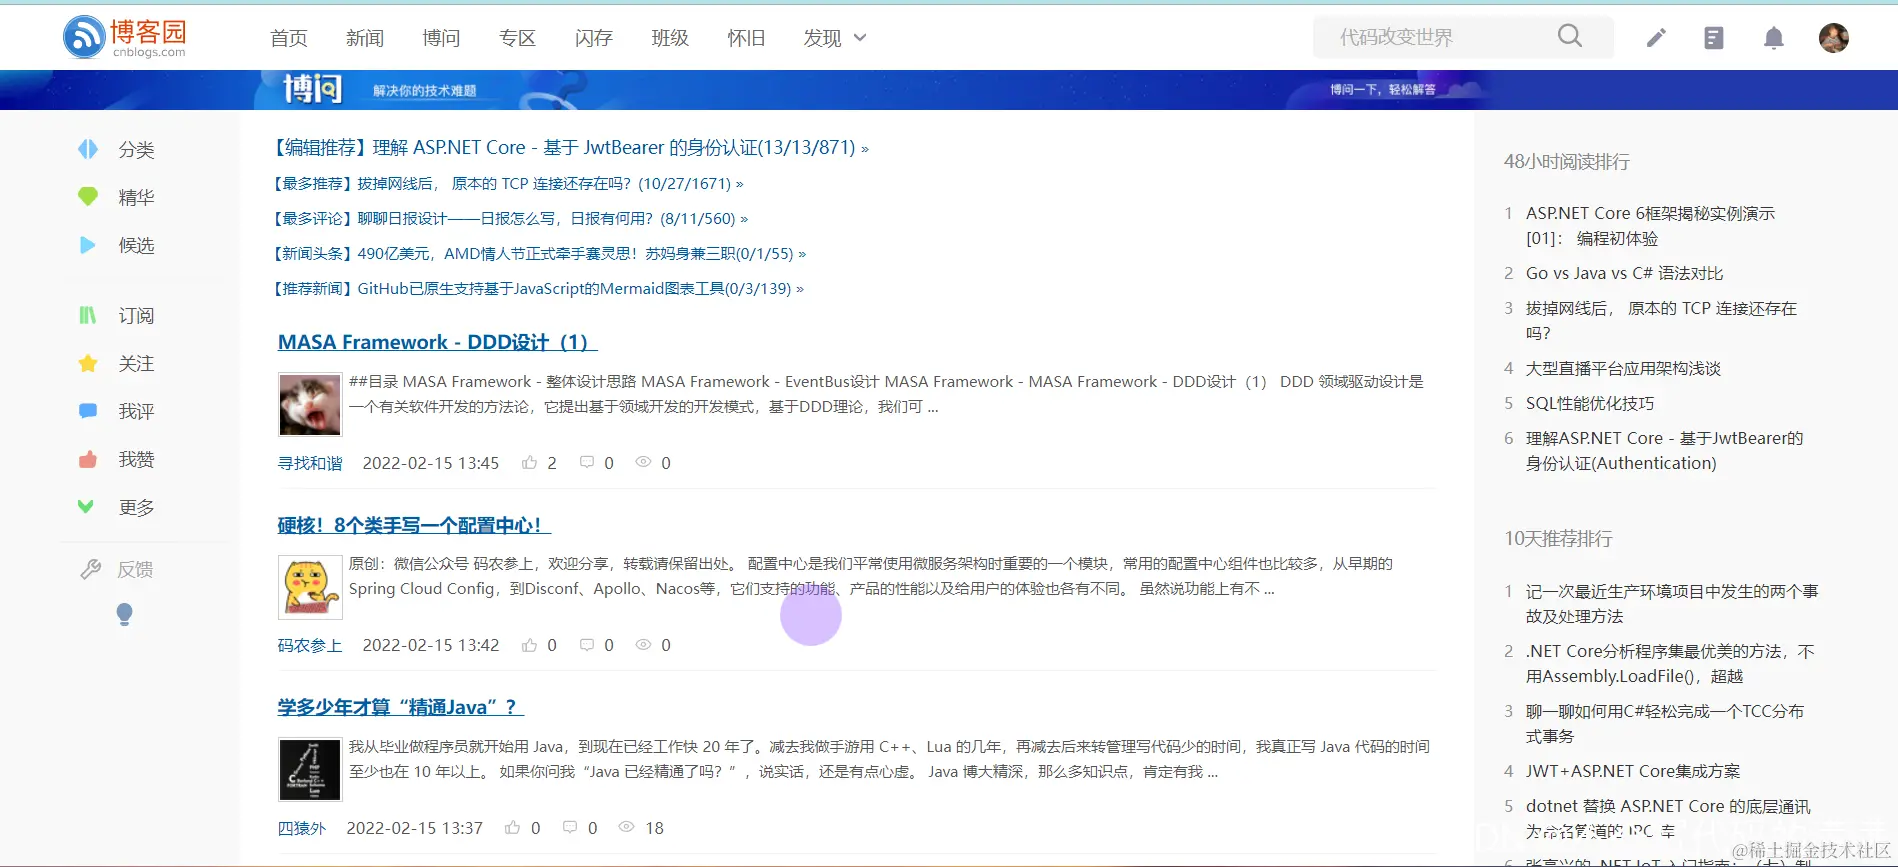1898x867 pixels.
Task: Open the user avatar menu
Action: (x=1833, y=38)
